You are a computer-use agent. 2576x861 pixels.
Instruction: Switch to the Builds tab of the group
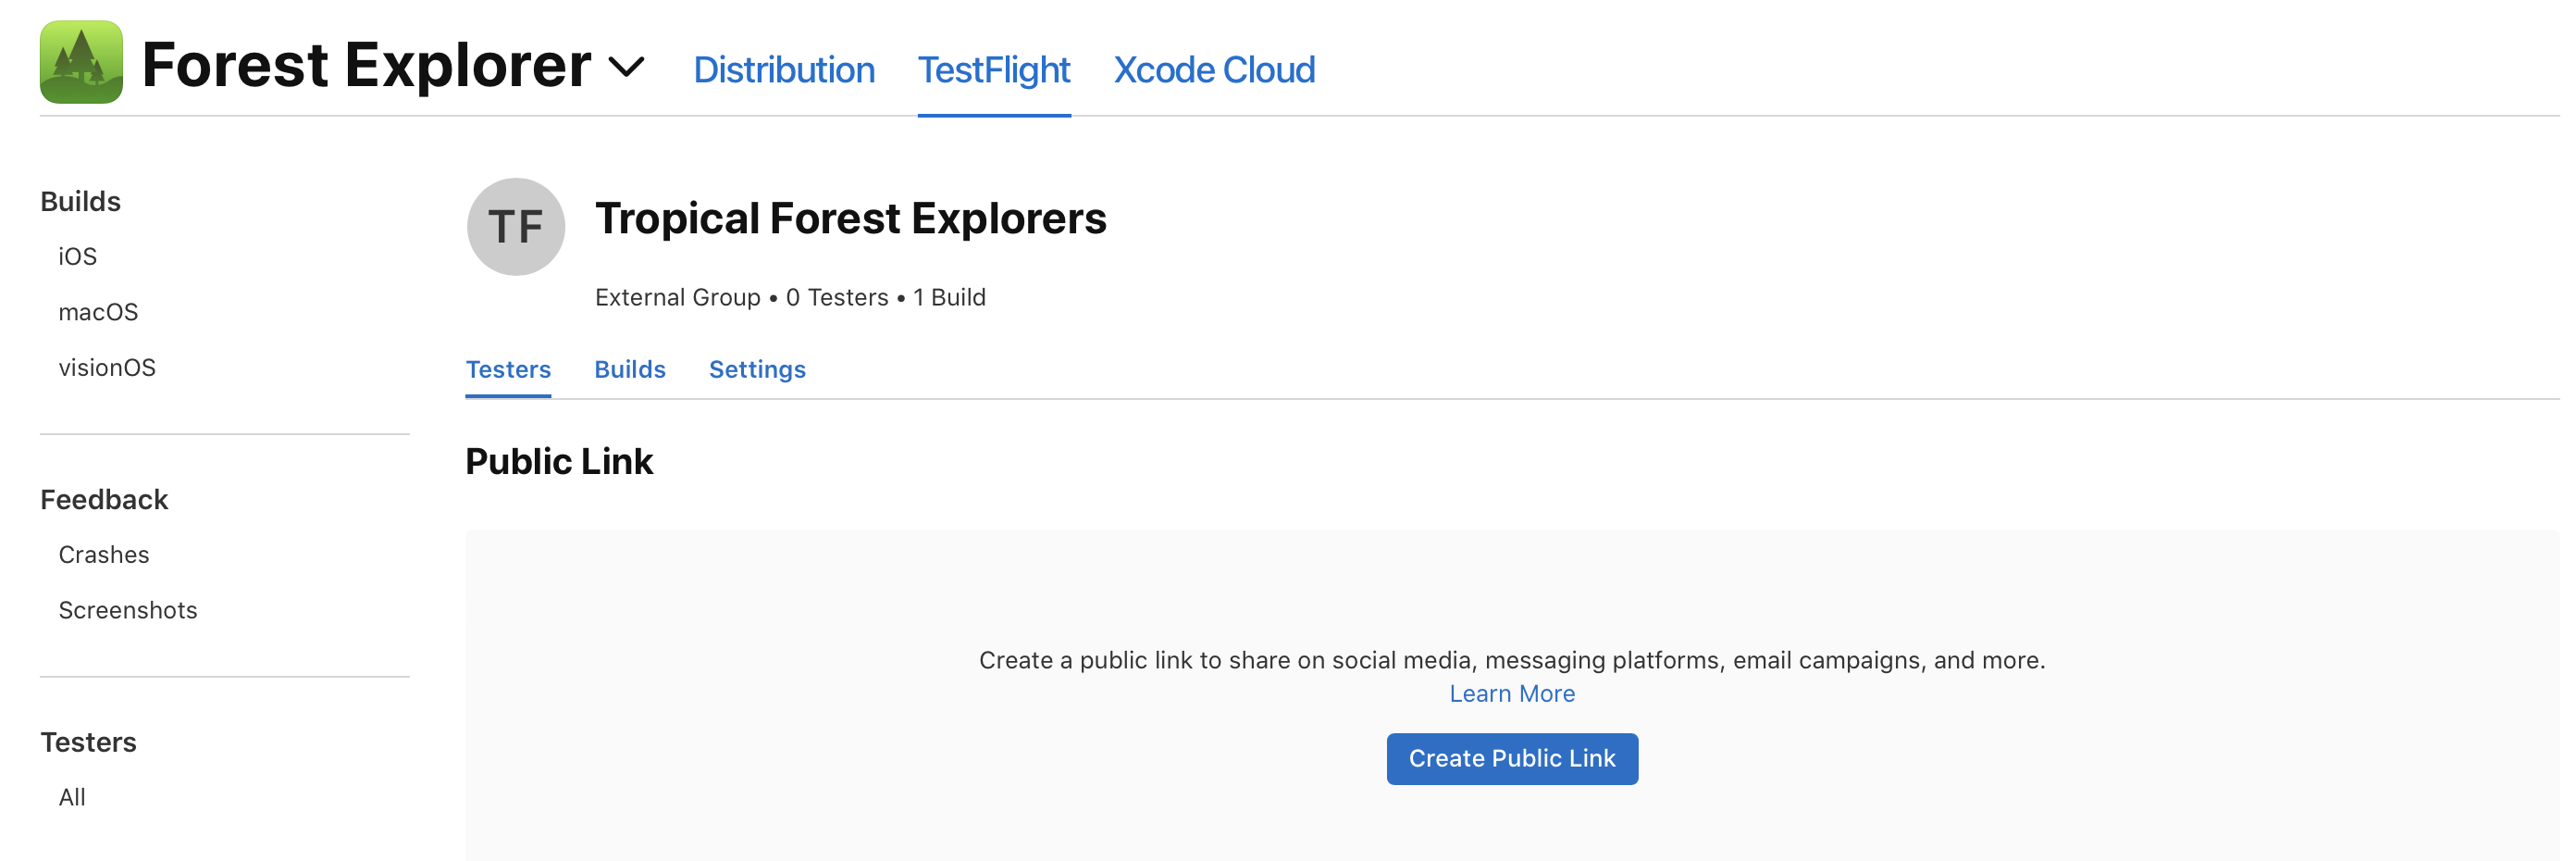pyautogui.click(x=630, y=369)
